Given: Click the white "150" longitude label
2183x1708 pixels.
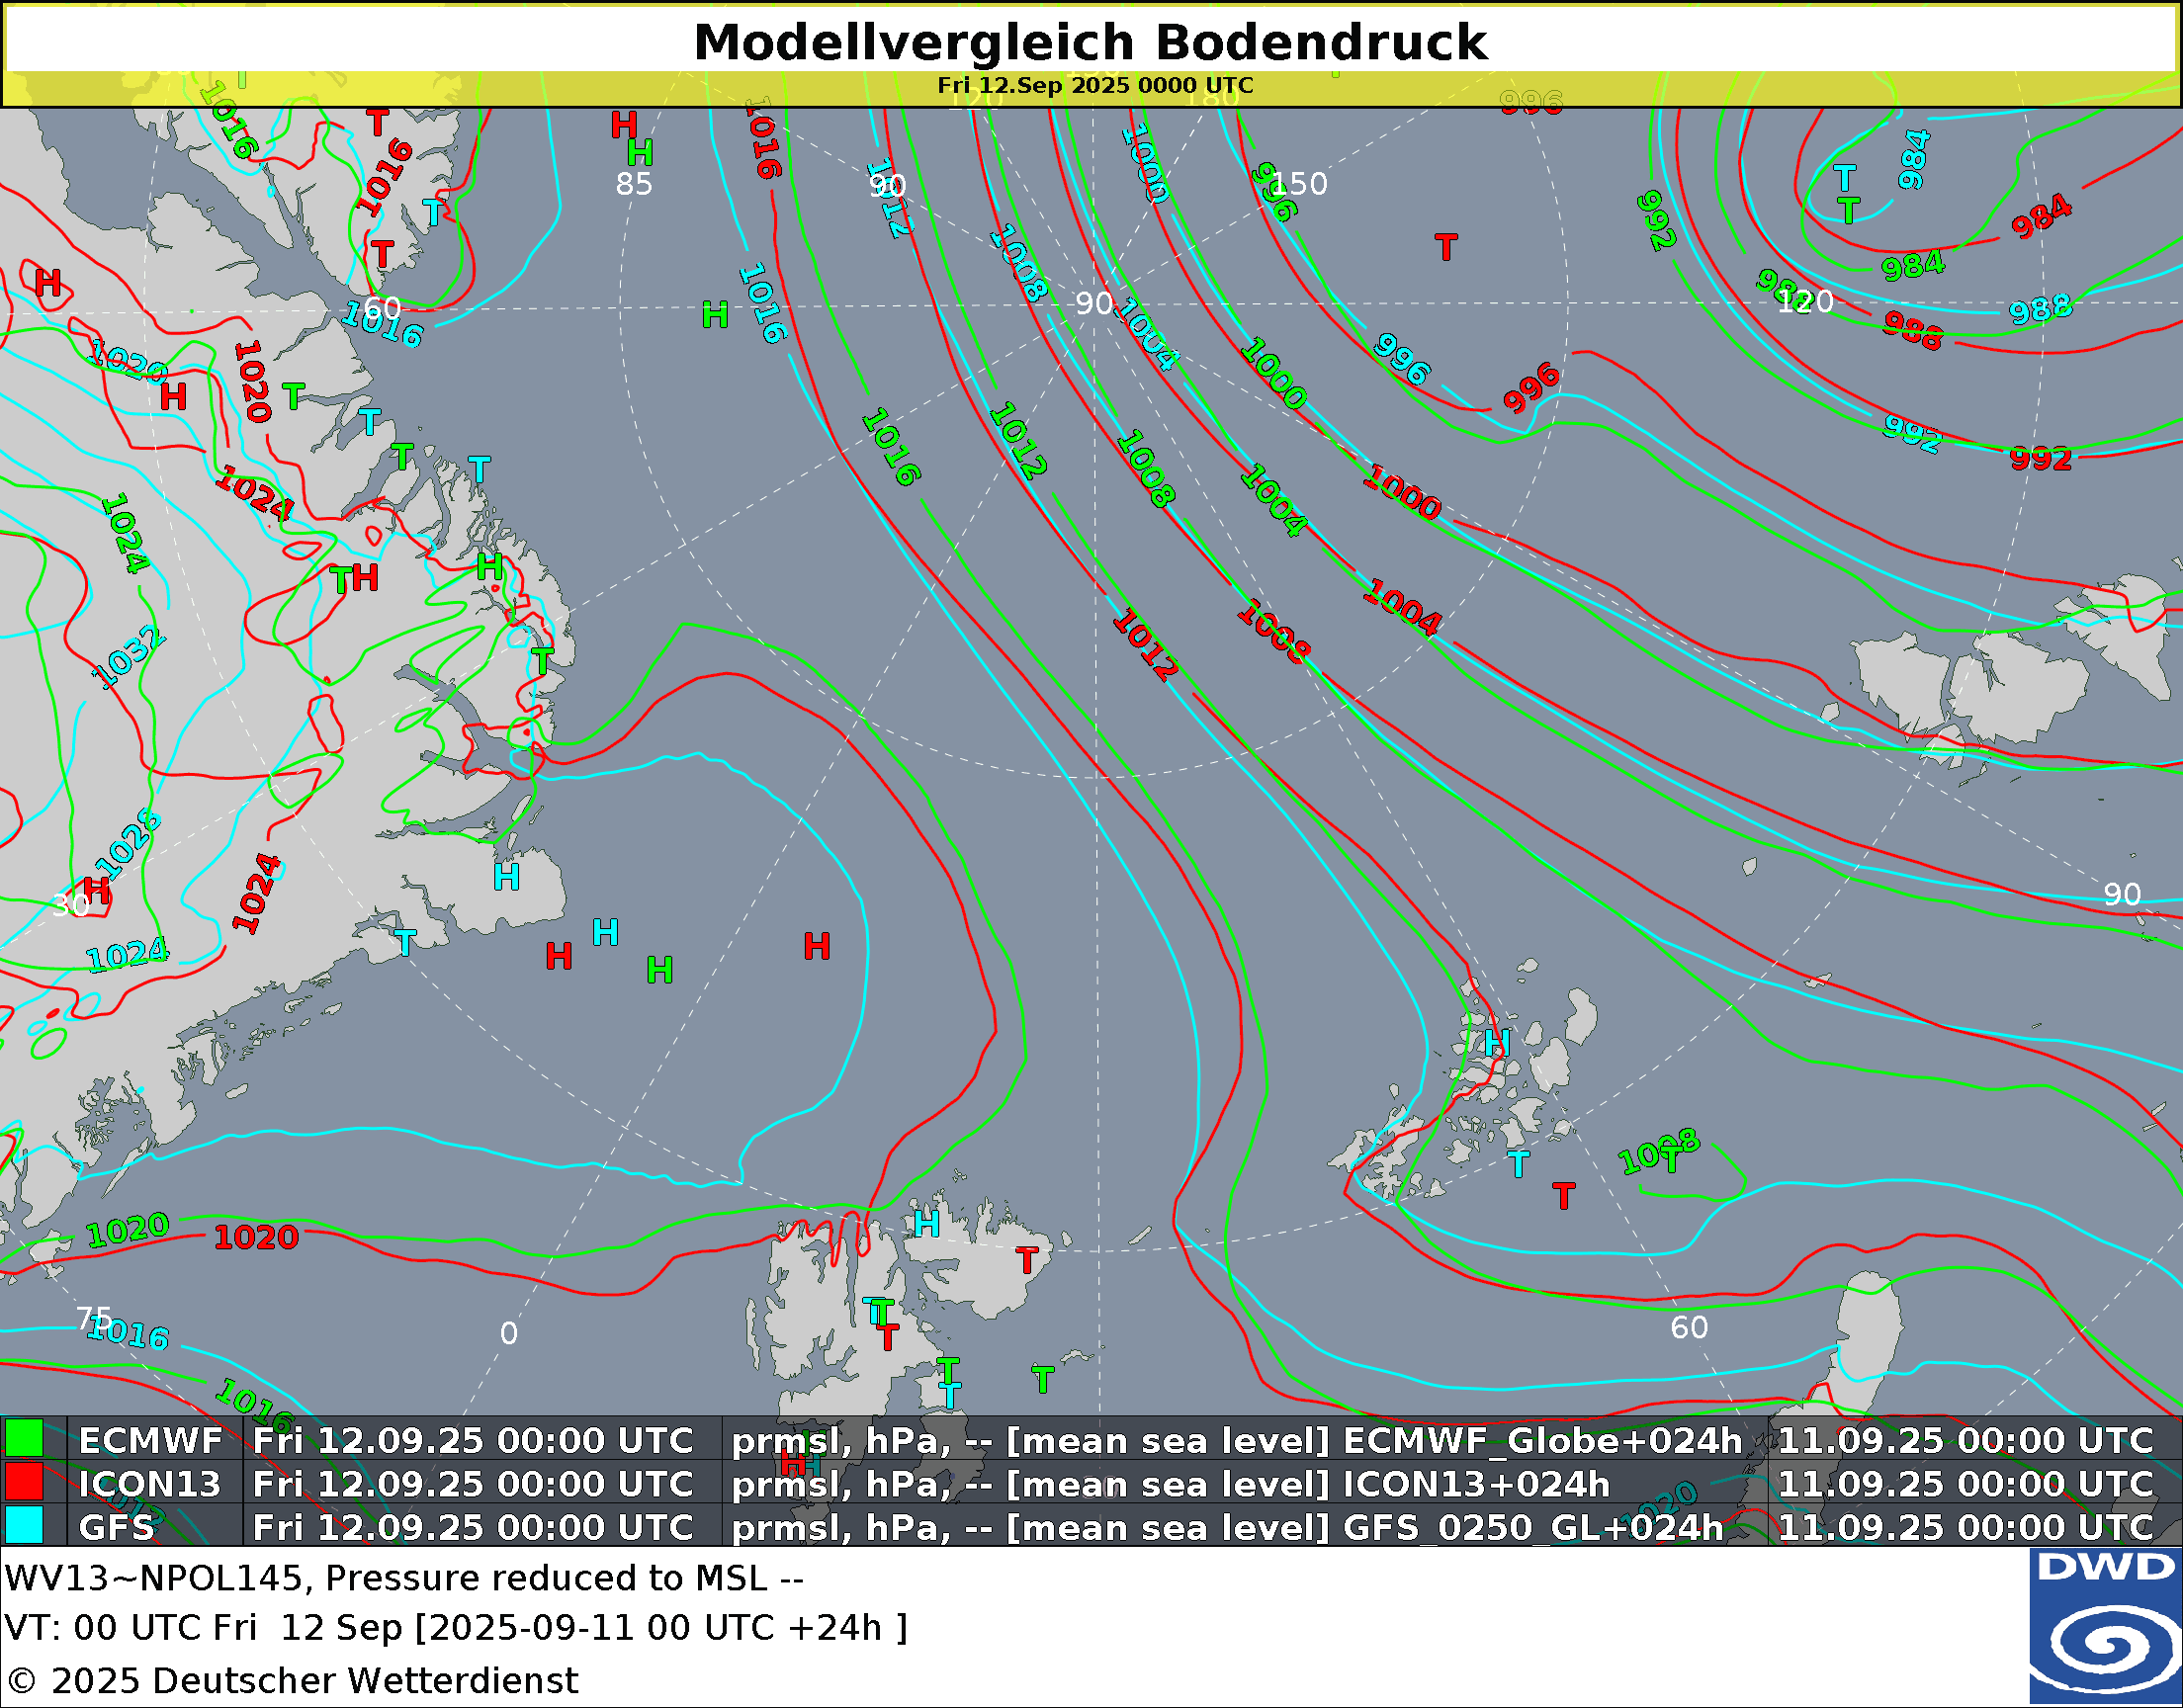Looking at the screenshot, I should (1300, 184).
